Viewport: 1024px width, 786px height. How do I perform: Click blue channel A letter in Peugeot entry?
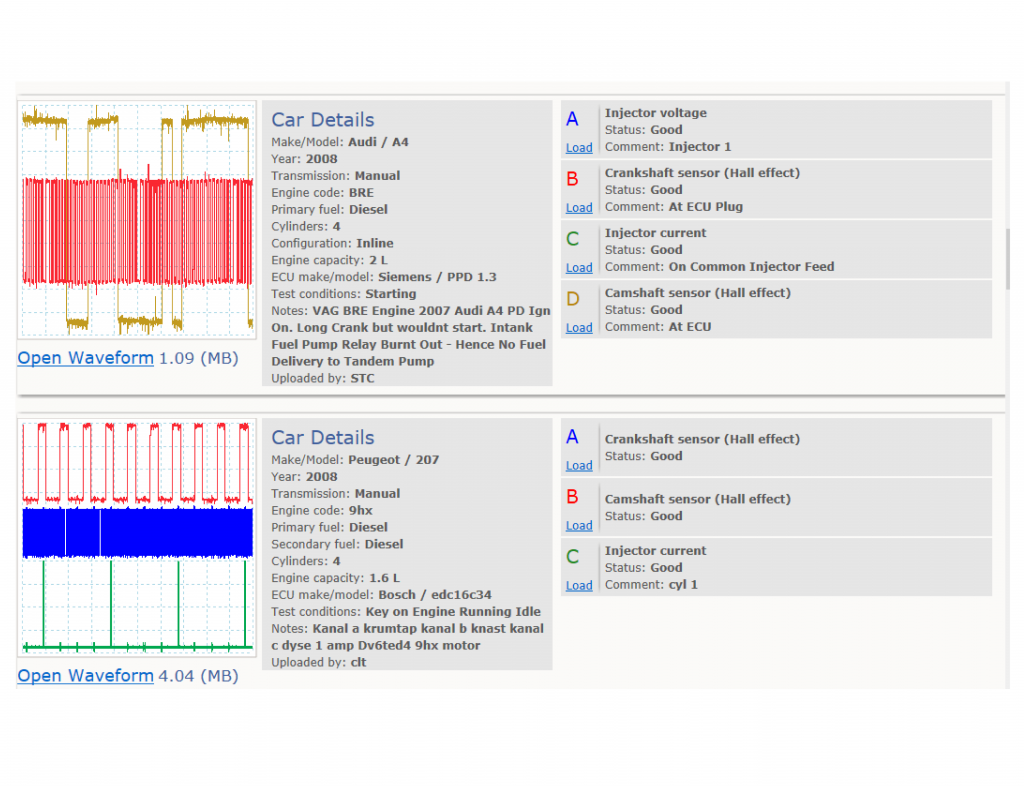[572, 437]
